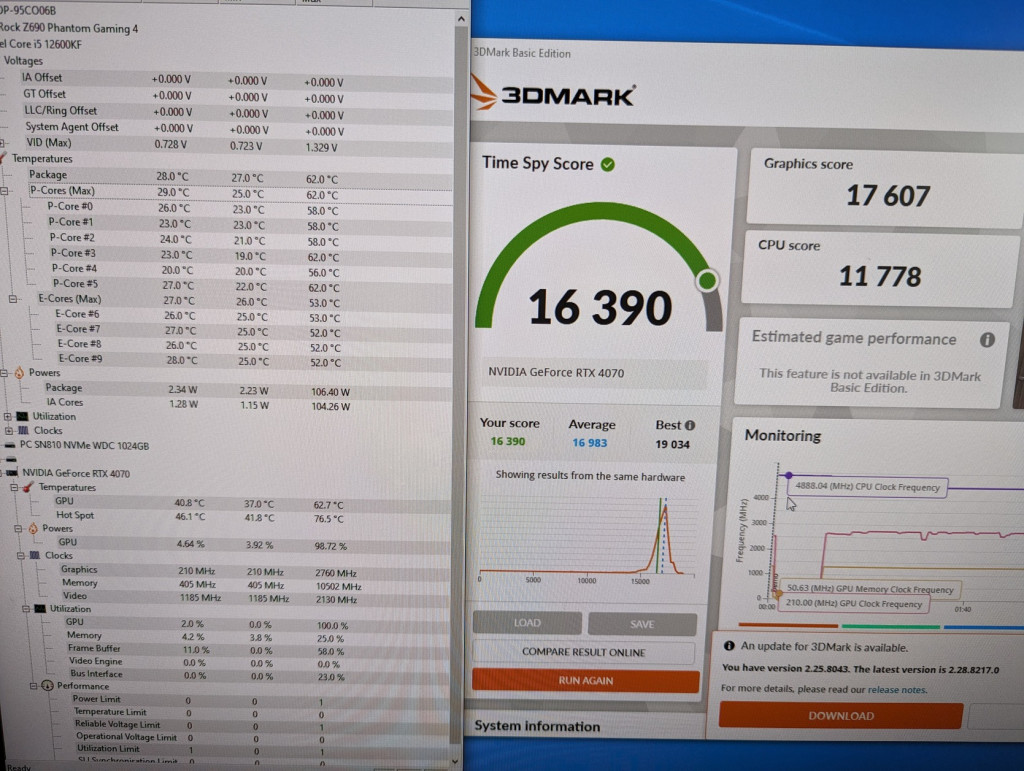Click the down arrow of the sensor list scrollbar
Image resolution: width=1024 pixels, height=771 pixels.
pyautogui.click(x=455, y=761)
